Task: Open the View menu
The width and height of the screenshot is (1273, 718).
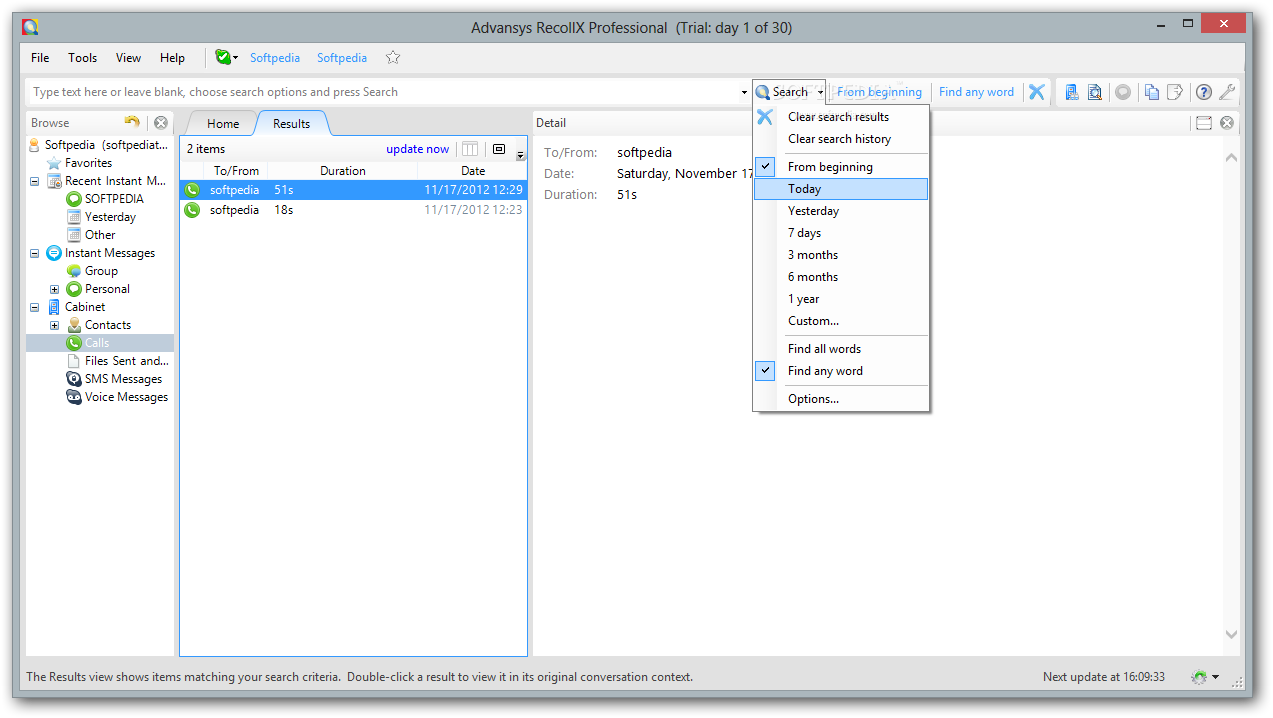Action: coord(128,58)
